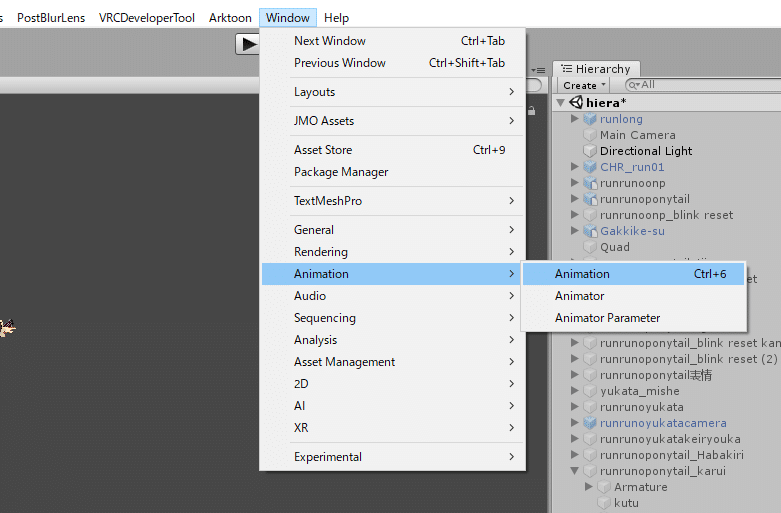Click the runlong prefab cube icon

pos(590,119)
